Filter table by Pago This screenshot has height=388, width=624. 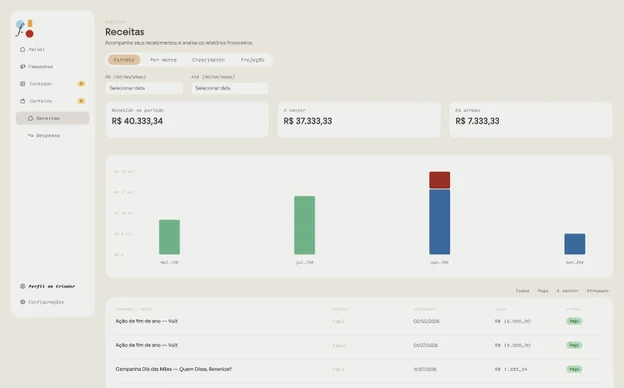[543, 291]
